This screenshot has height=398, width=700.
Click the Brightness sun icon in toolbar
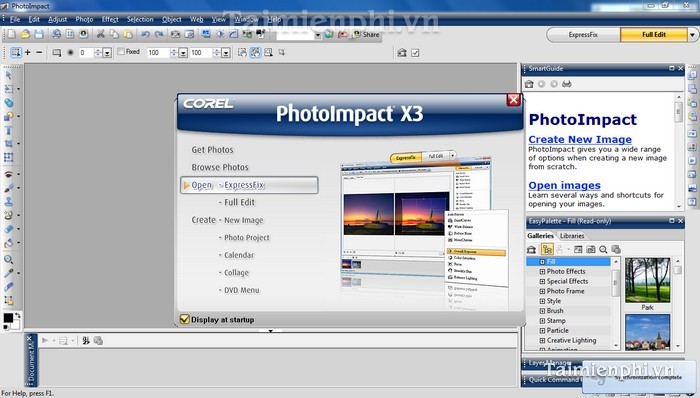click(x=220, y=34)
